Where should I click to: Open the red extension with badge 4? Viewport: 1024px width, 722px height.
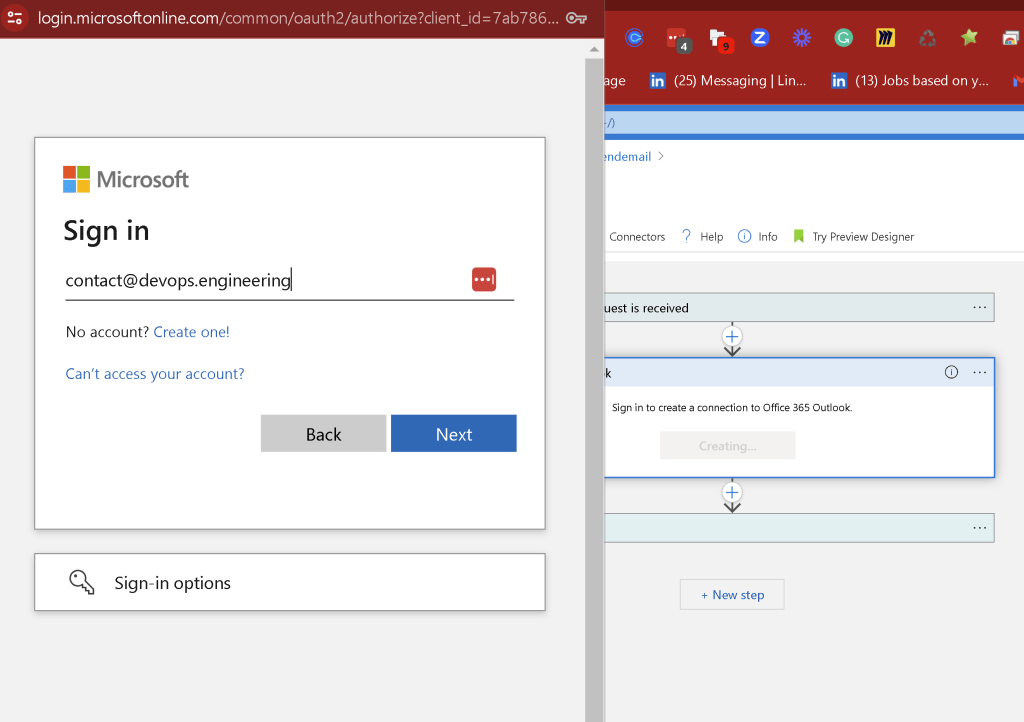coord(677,40)
